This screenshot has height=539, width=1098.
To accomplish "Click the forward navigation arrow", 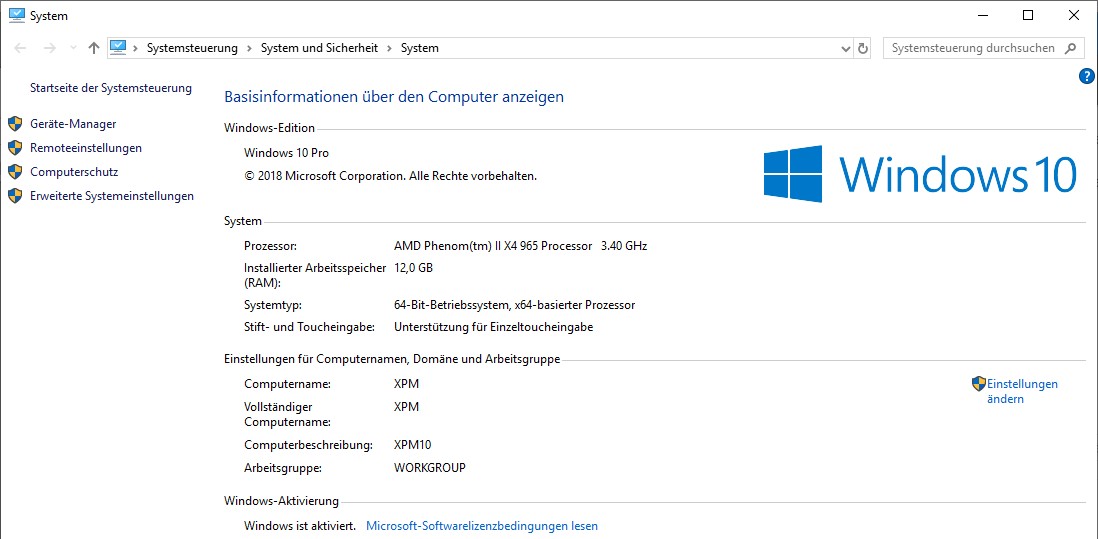I will click(x=49, y=48).
